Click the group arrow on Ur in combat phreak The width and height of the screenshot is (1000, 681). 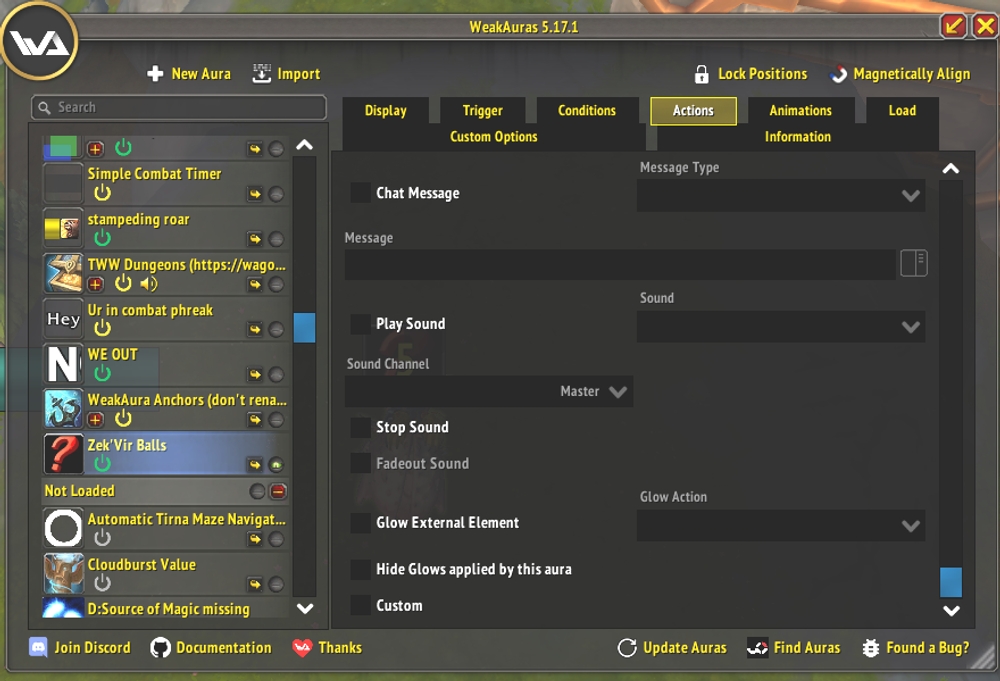(x=255, y=329)
